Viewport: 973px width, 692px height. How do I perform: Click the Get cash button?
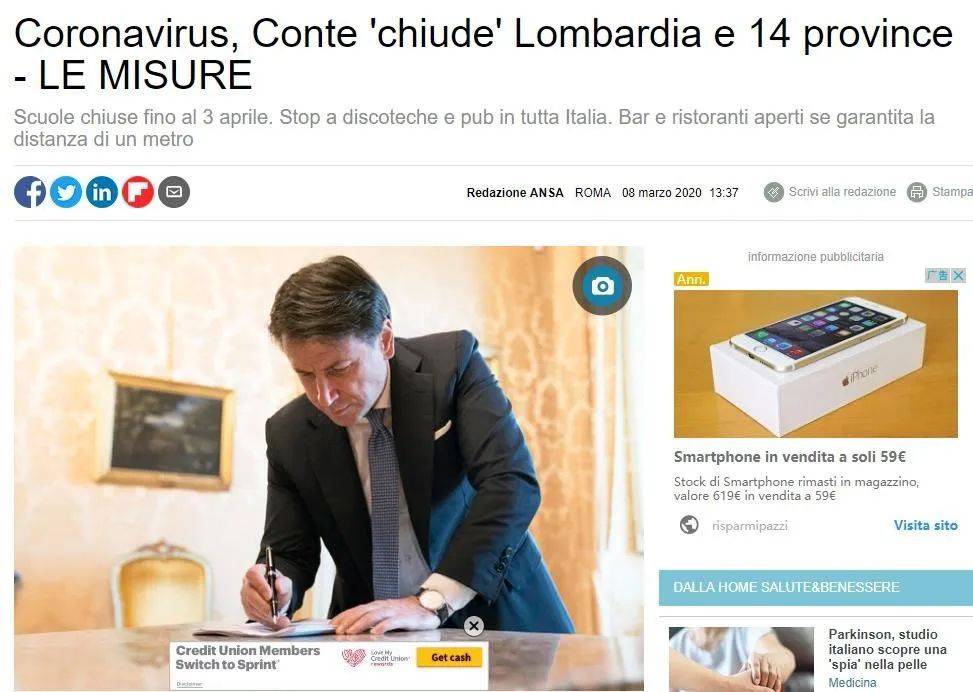coord(450,657)
